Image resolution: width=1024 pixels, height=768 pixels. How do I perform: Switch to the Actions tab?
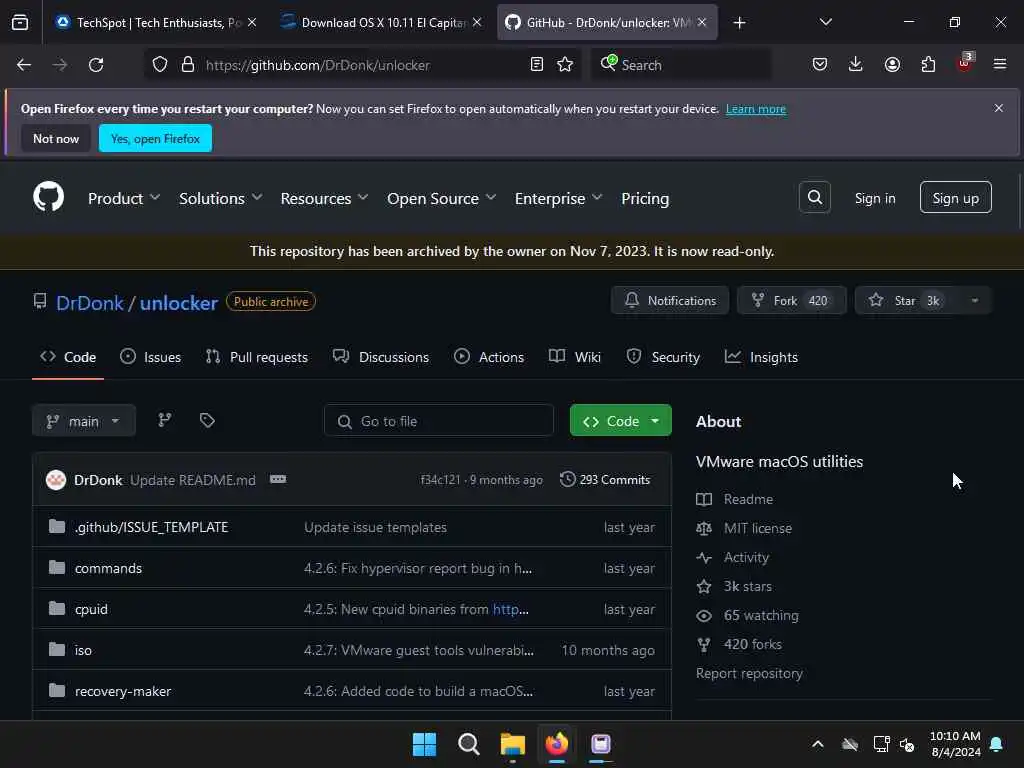pyautogui.click(x=489, y=357)
